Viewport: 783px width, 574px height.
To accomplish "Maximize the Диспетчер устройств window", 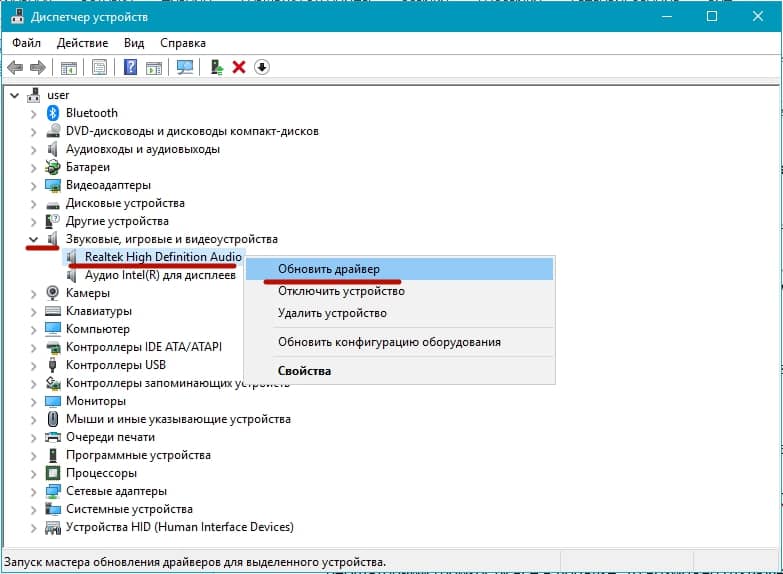I will [712, 16].
